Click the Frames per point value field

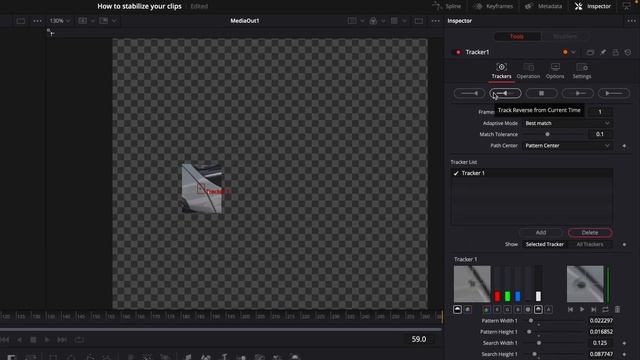[x=600, y=112]
